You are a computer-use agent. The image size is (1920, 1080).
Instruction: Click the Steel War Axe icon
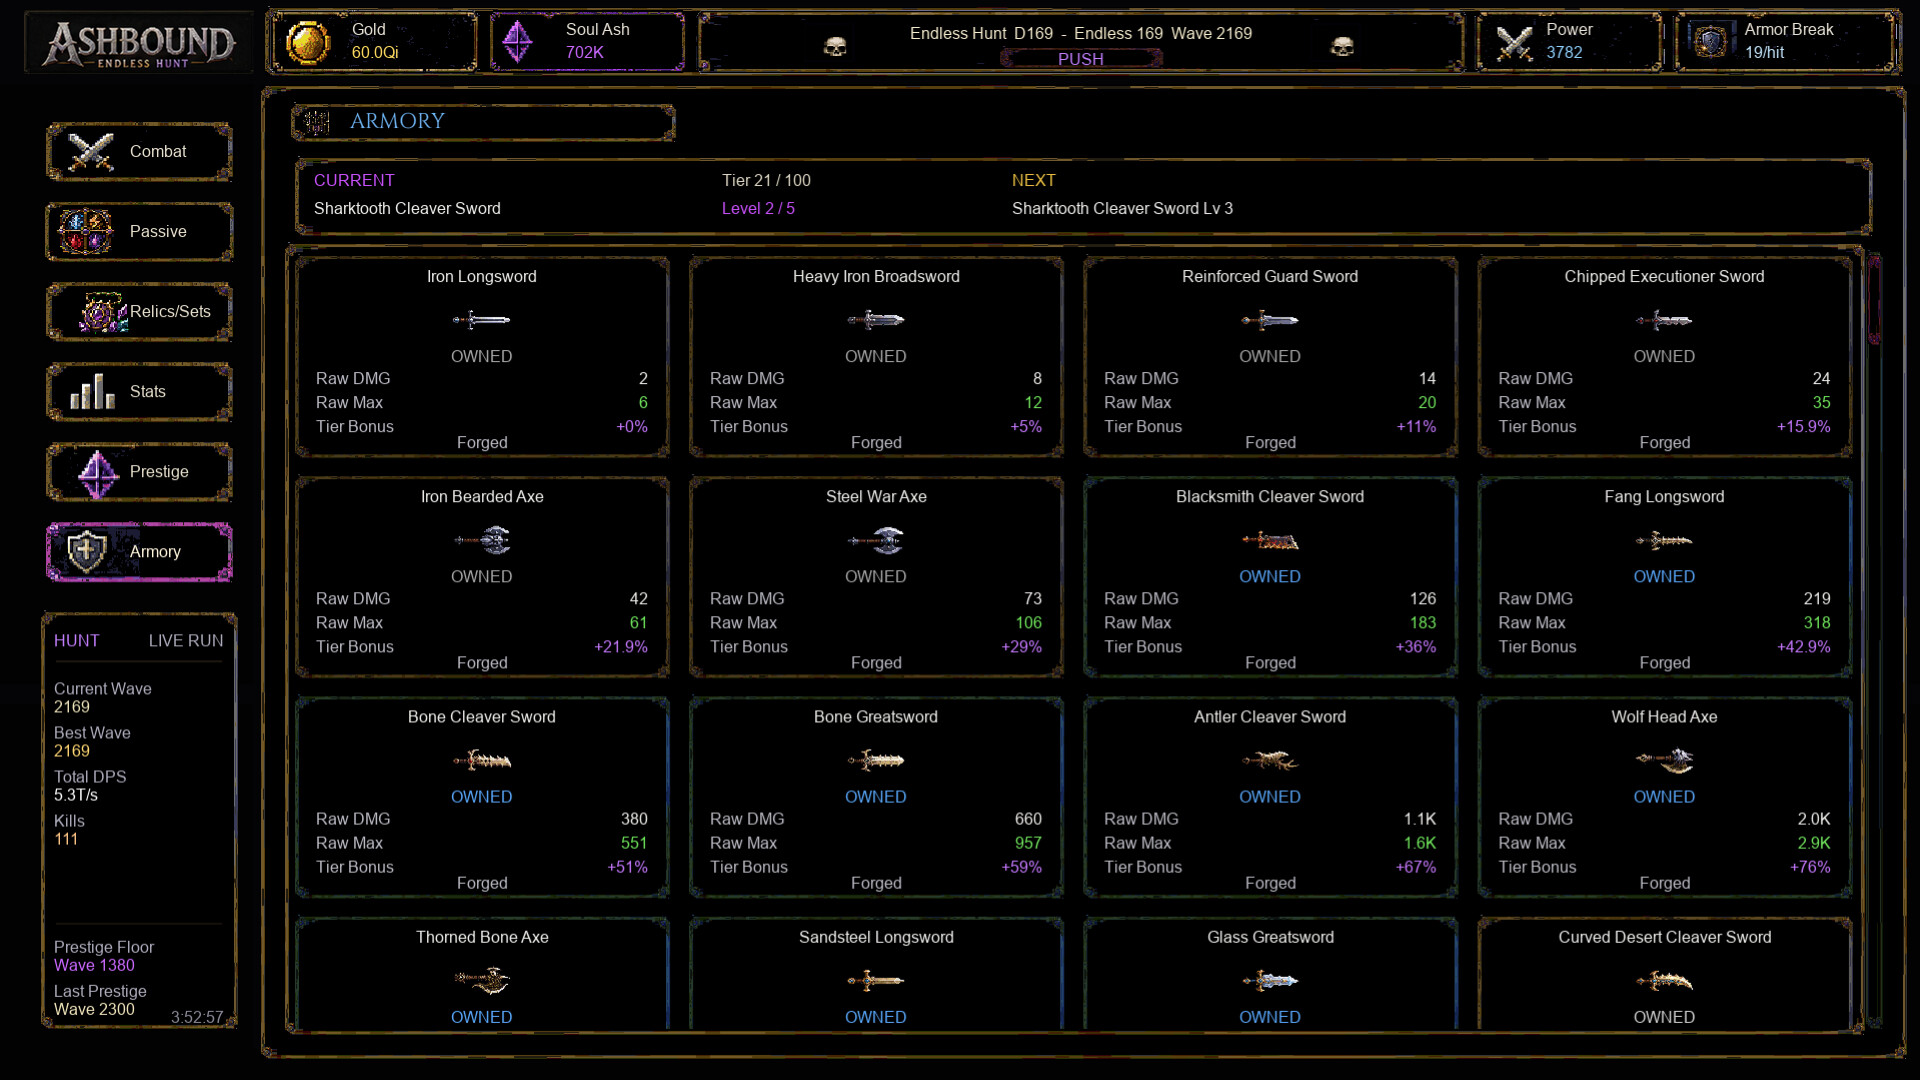pos(876,541)
